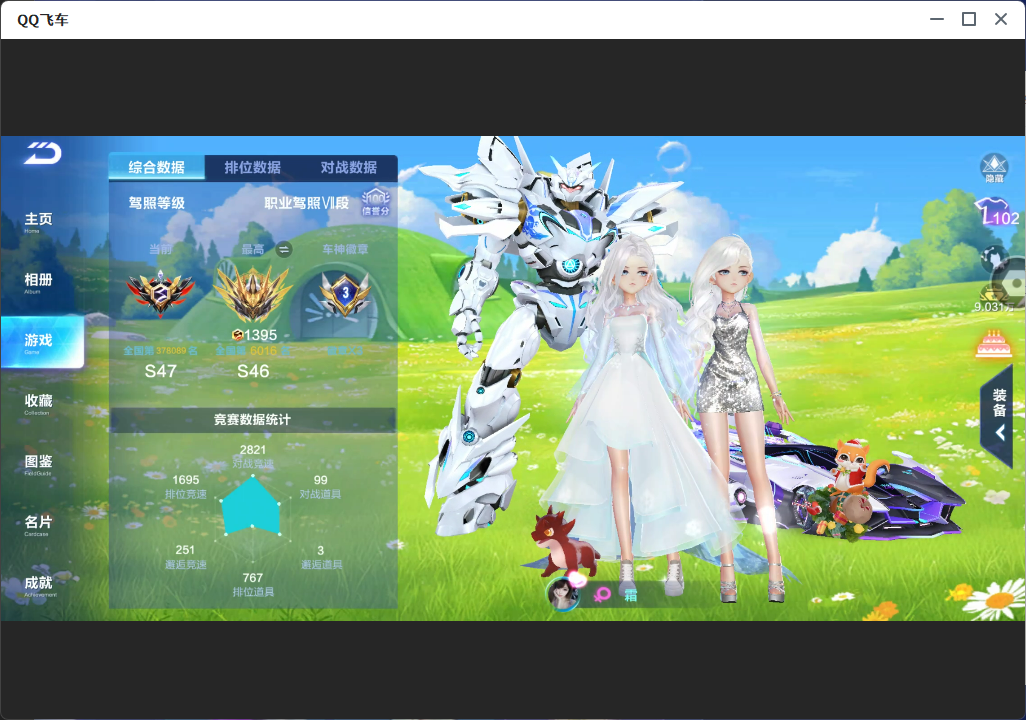The image size is (1026, 720).
Task: Open the 名片 Cardcase sidebar page
Action: pos(38,525)
